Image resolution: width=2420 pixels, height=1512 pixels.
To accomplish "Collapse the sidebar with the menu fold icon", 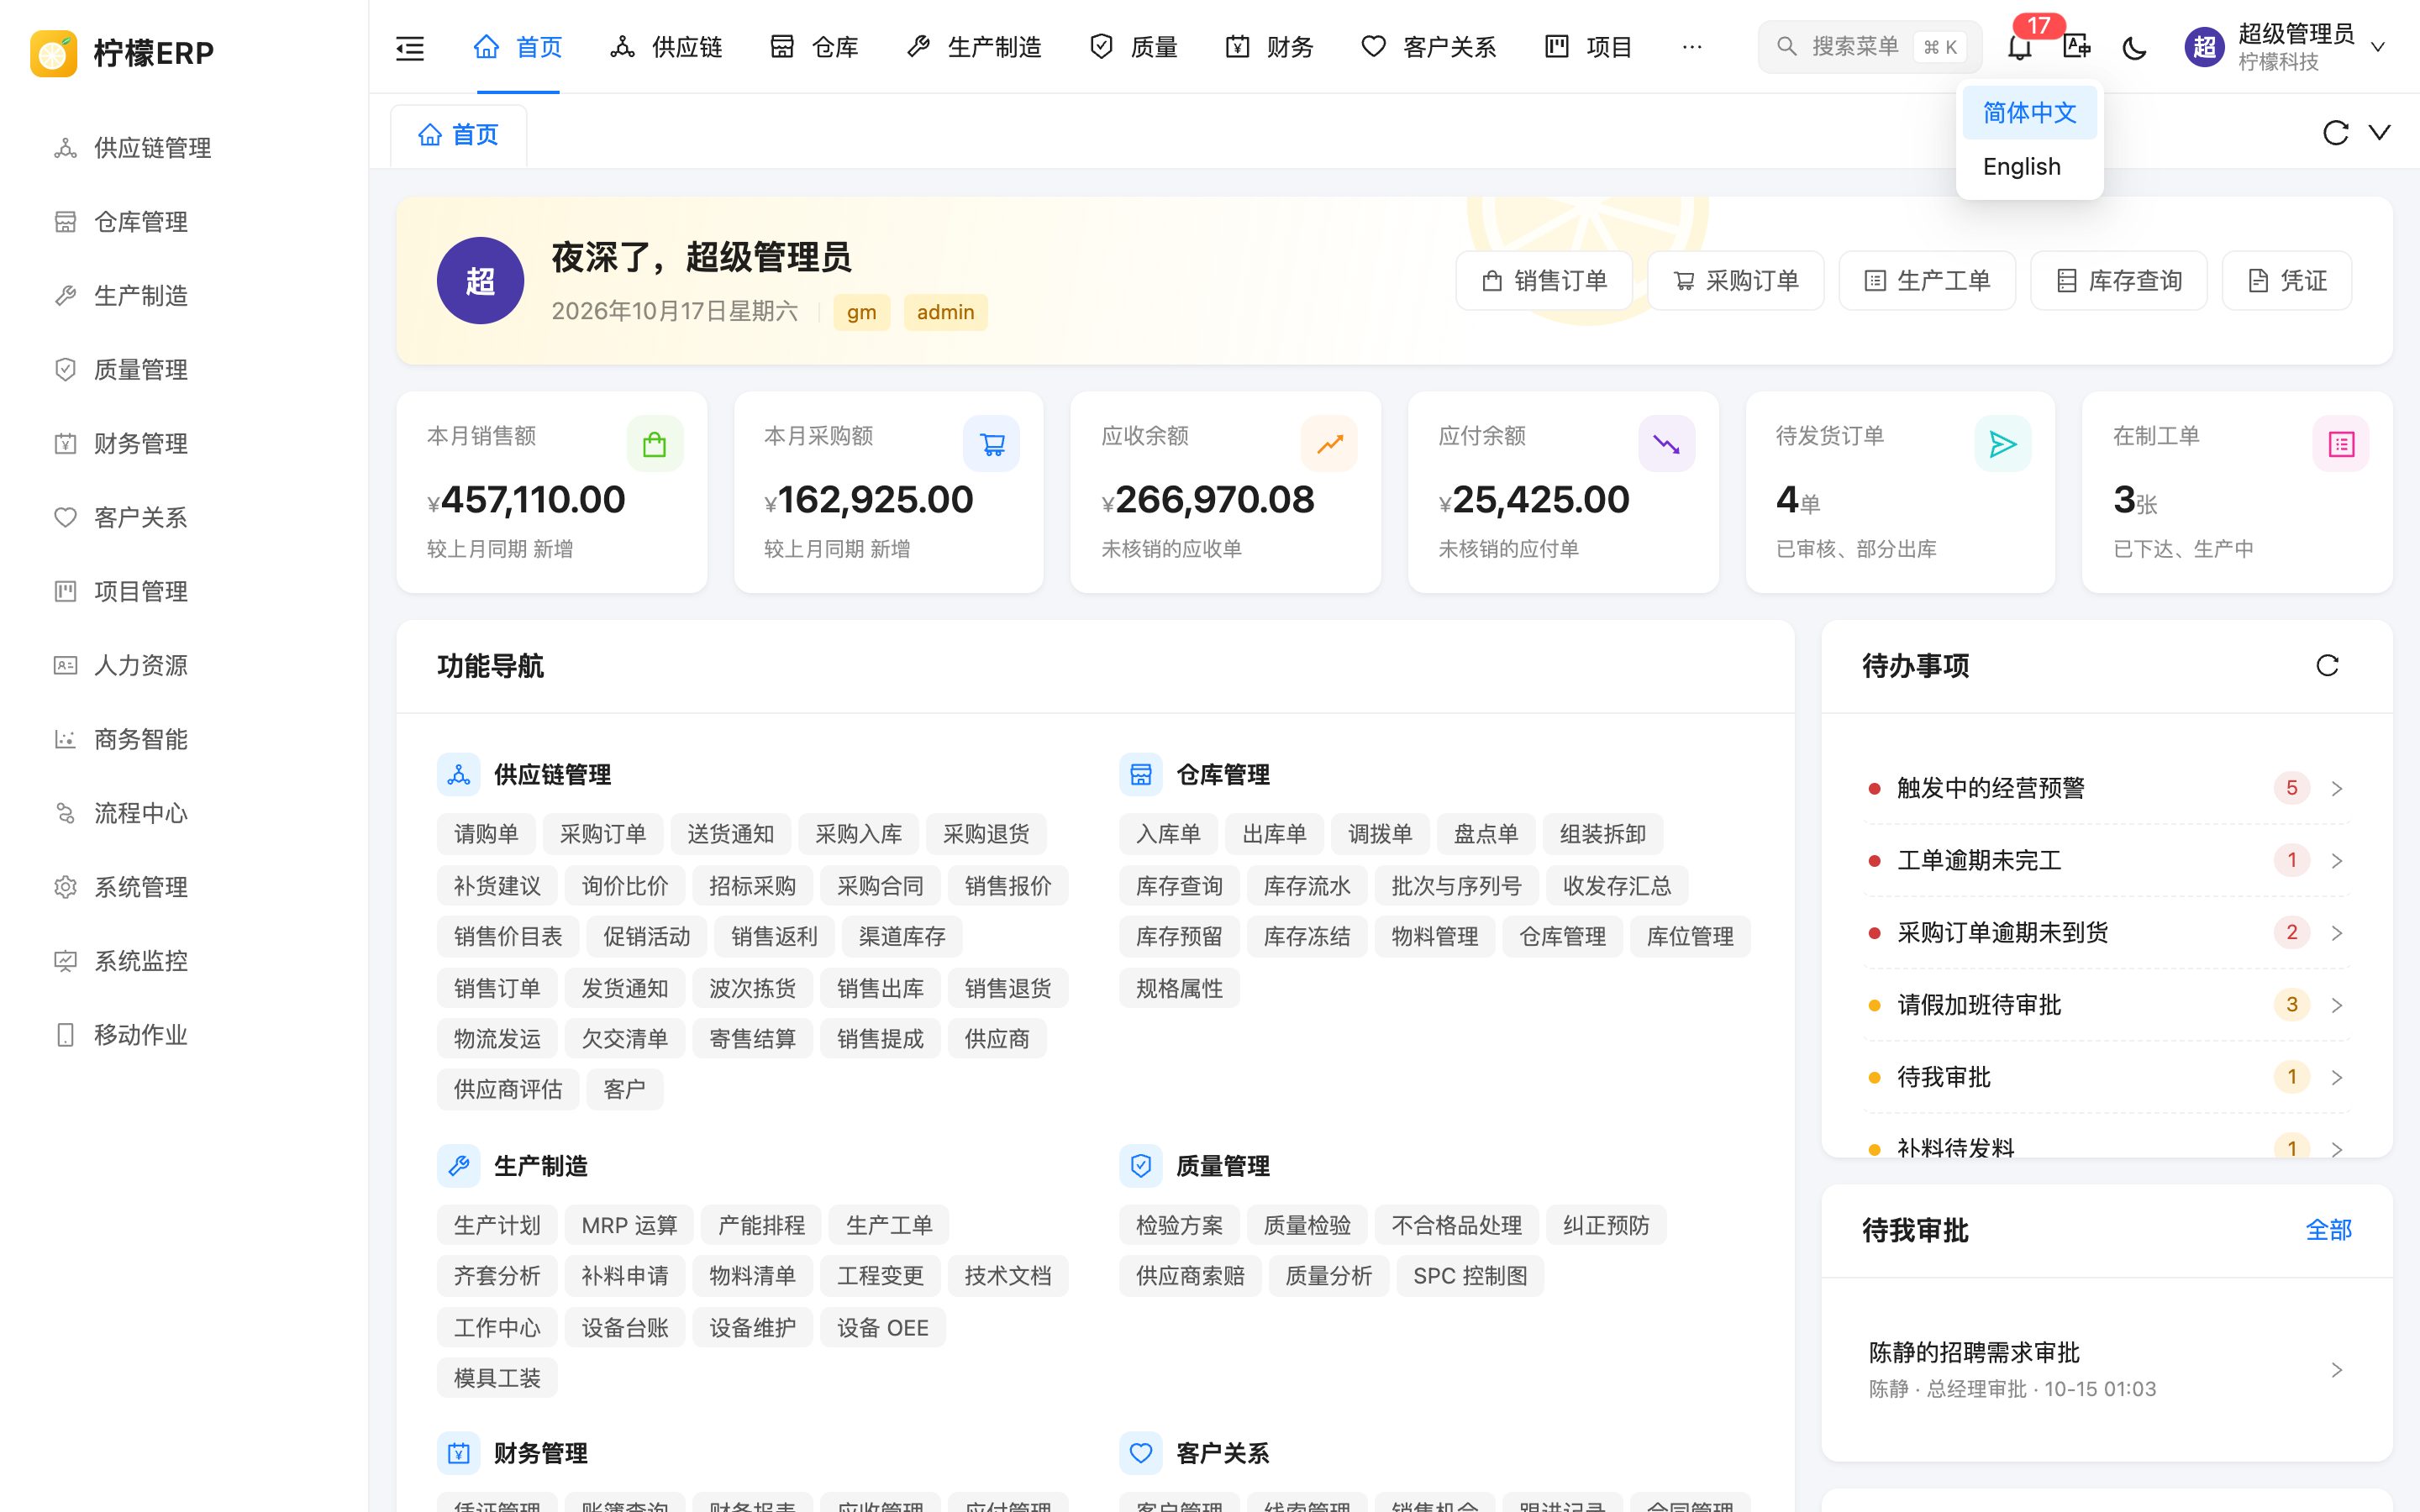I will pos(410,47).
